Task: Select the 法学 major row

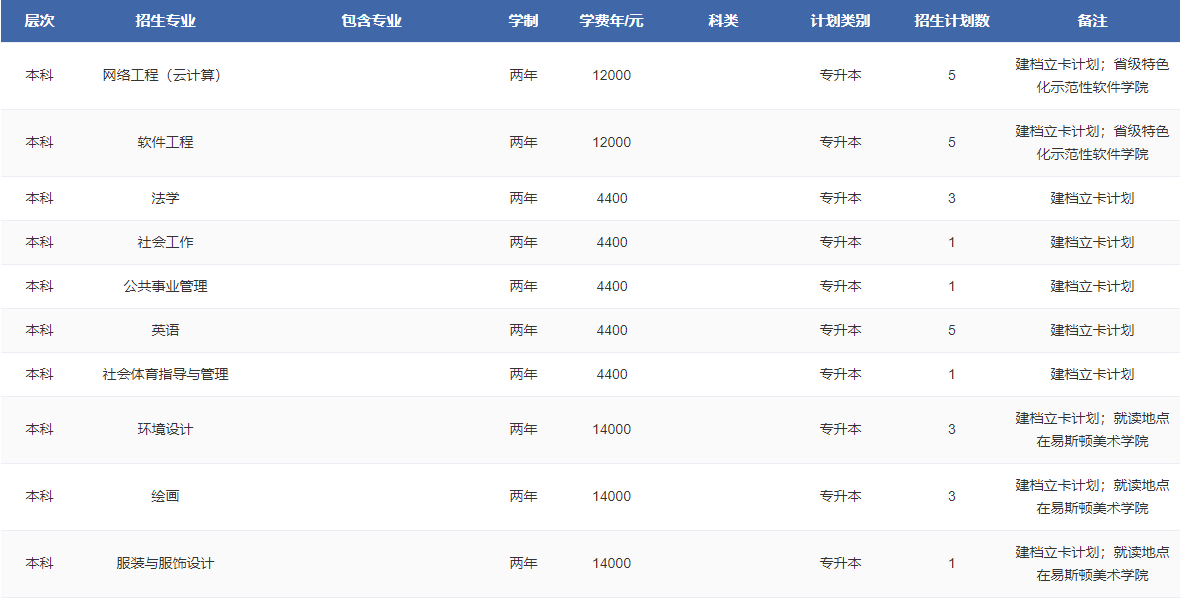Action: click(x=165, y=198)
